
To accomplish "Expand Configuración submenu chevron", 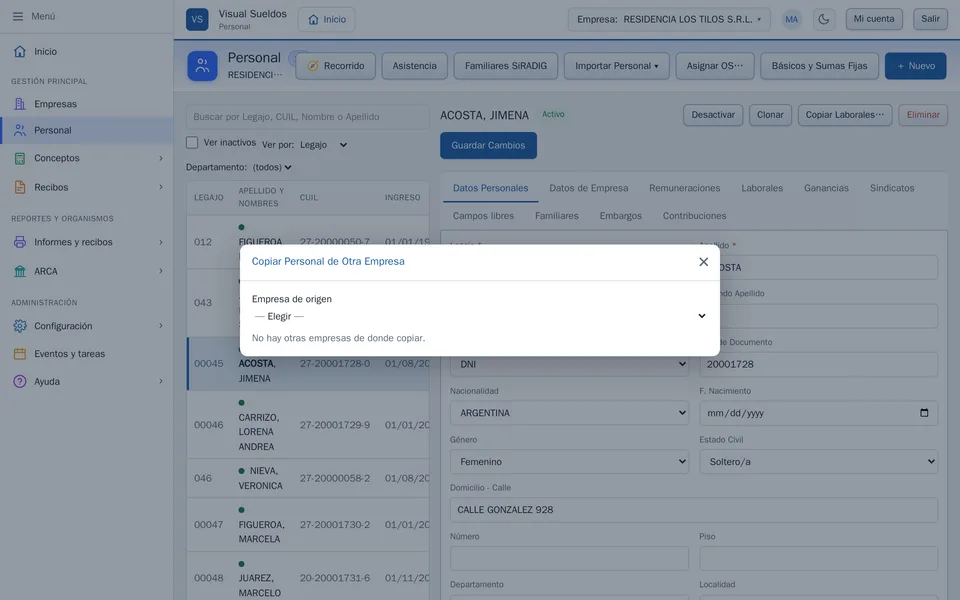I will tap(161, 326).
